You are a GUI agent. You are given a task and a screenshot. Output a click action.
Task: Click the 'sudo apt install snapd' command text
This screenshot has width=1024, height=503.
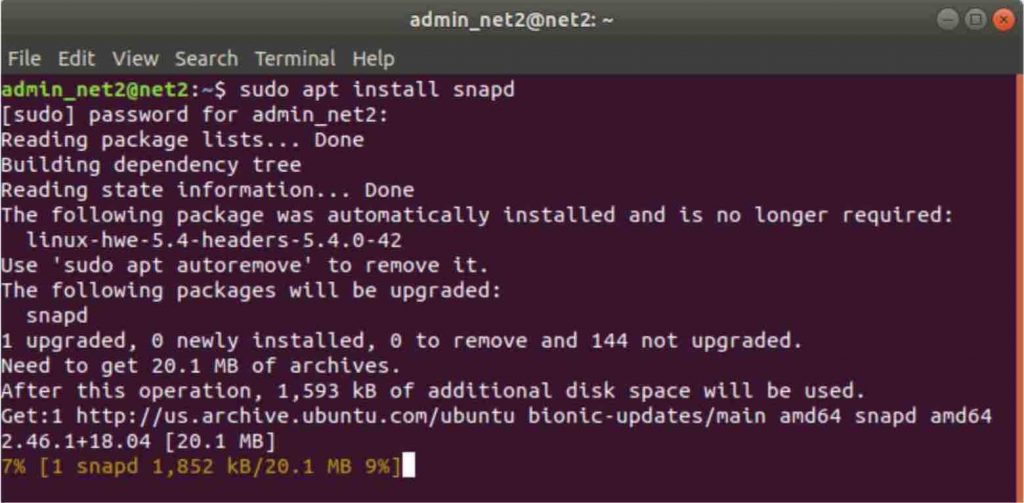[x=377, y=90]
